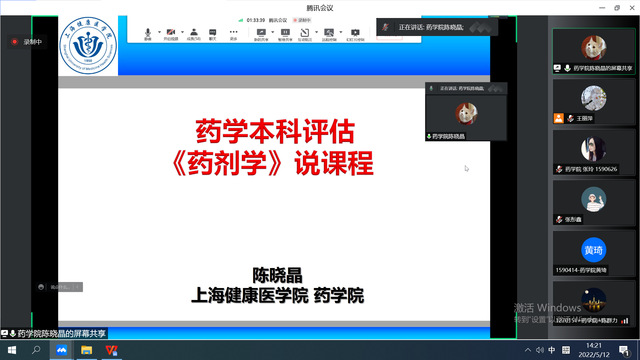Open the participants member list icon
640x360 pixels.
(193, 34)
